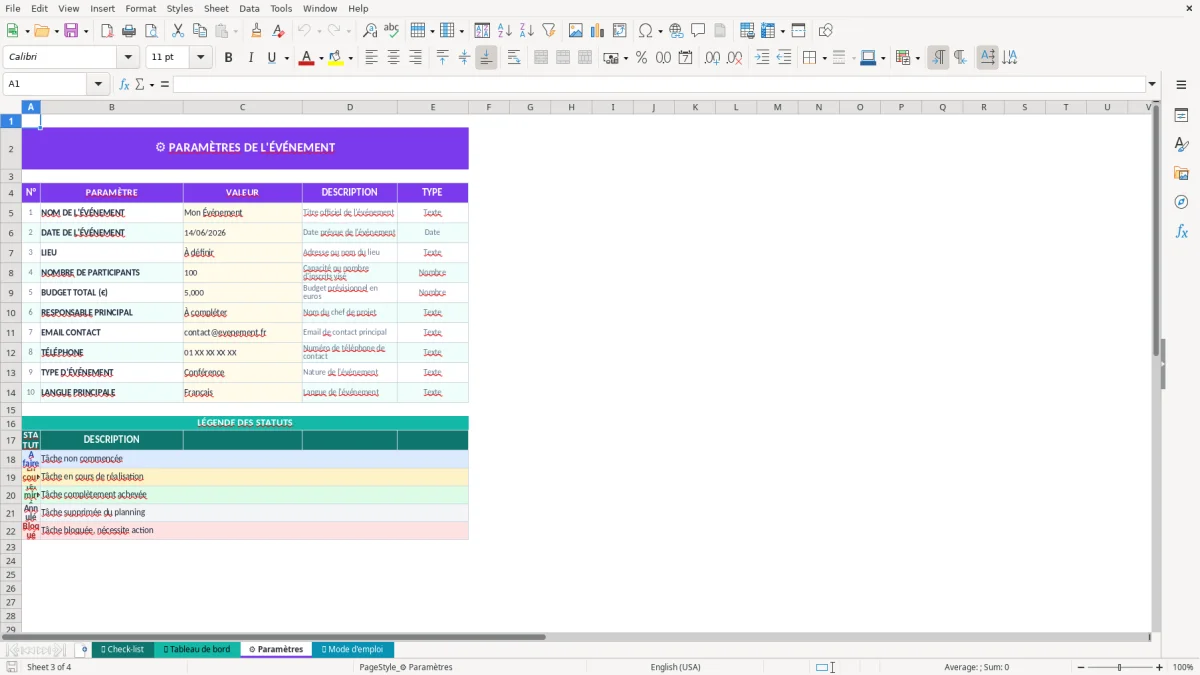Open the Underline style dropdown arrow

click(287, 58)
